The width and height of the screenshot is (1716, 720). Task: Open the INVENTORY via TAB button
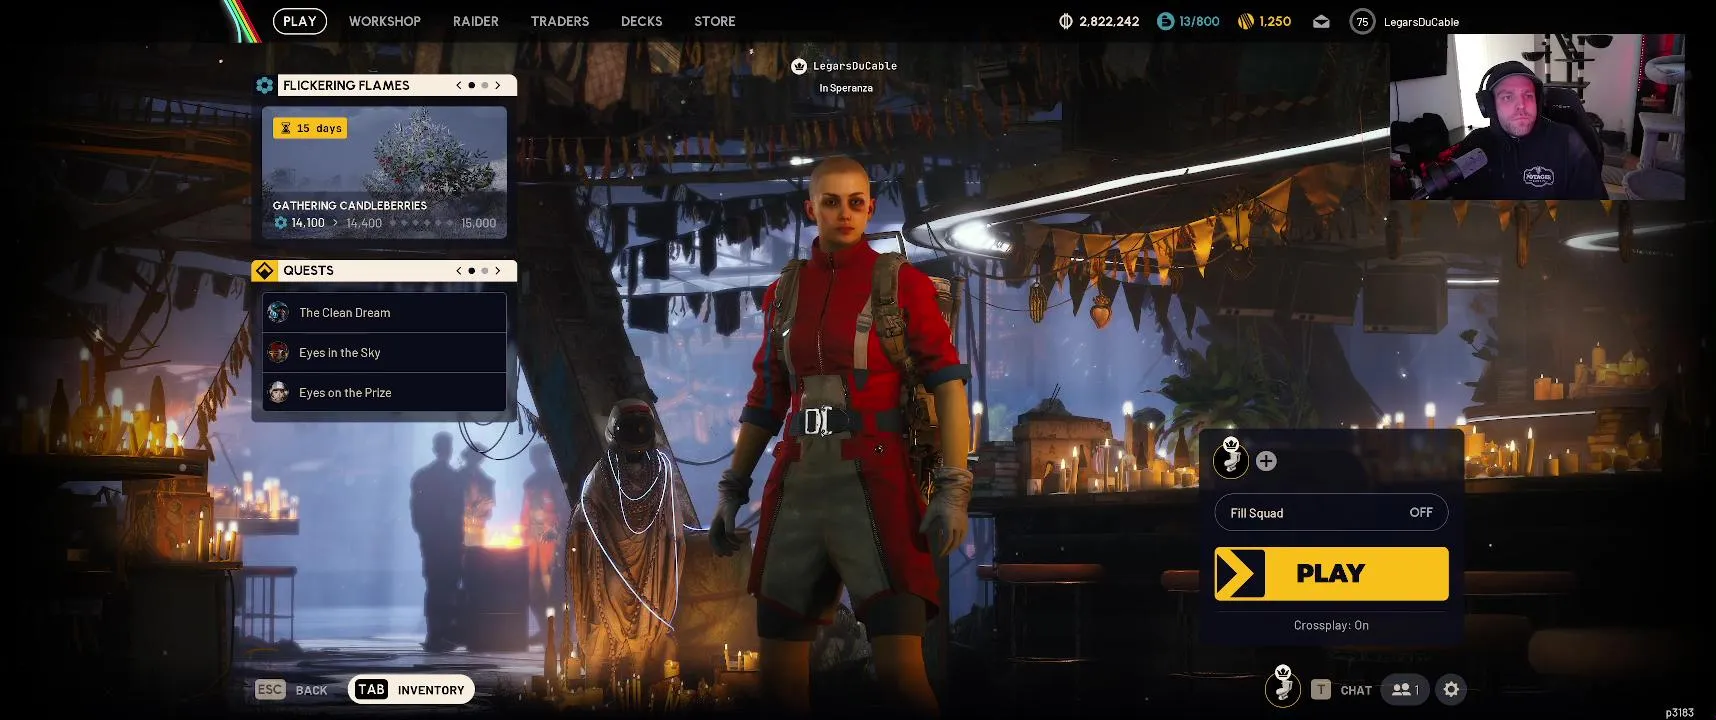(411, 689)
